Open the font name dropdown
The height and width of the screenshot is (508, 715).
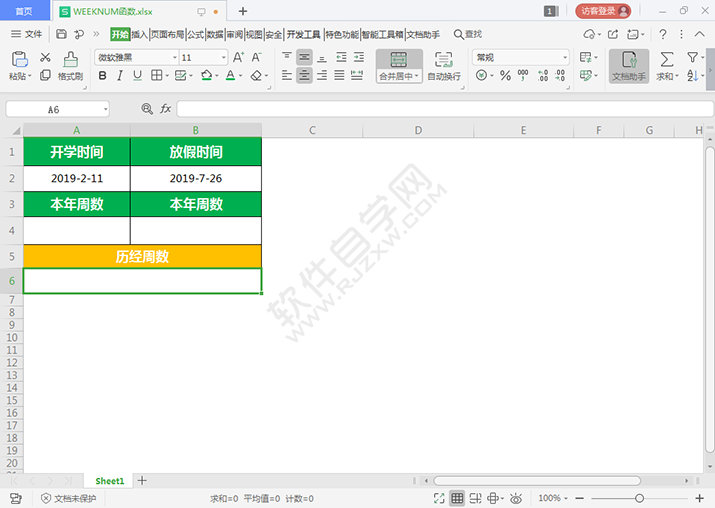pos(174,58)
